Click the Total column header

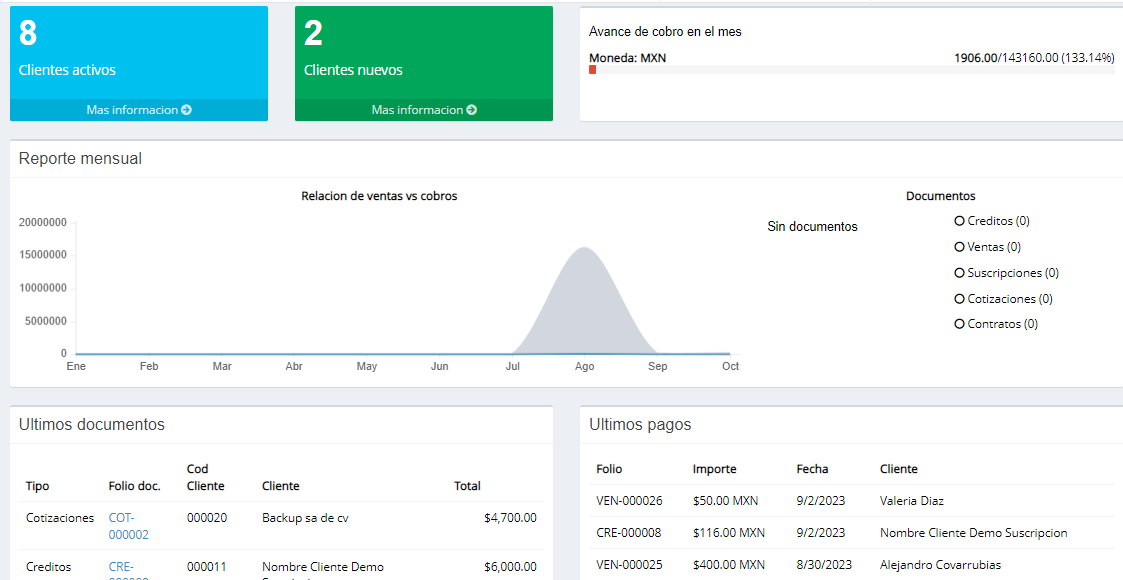467,486
